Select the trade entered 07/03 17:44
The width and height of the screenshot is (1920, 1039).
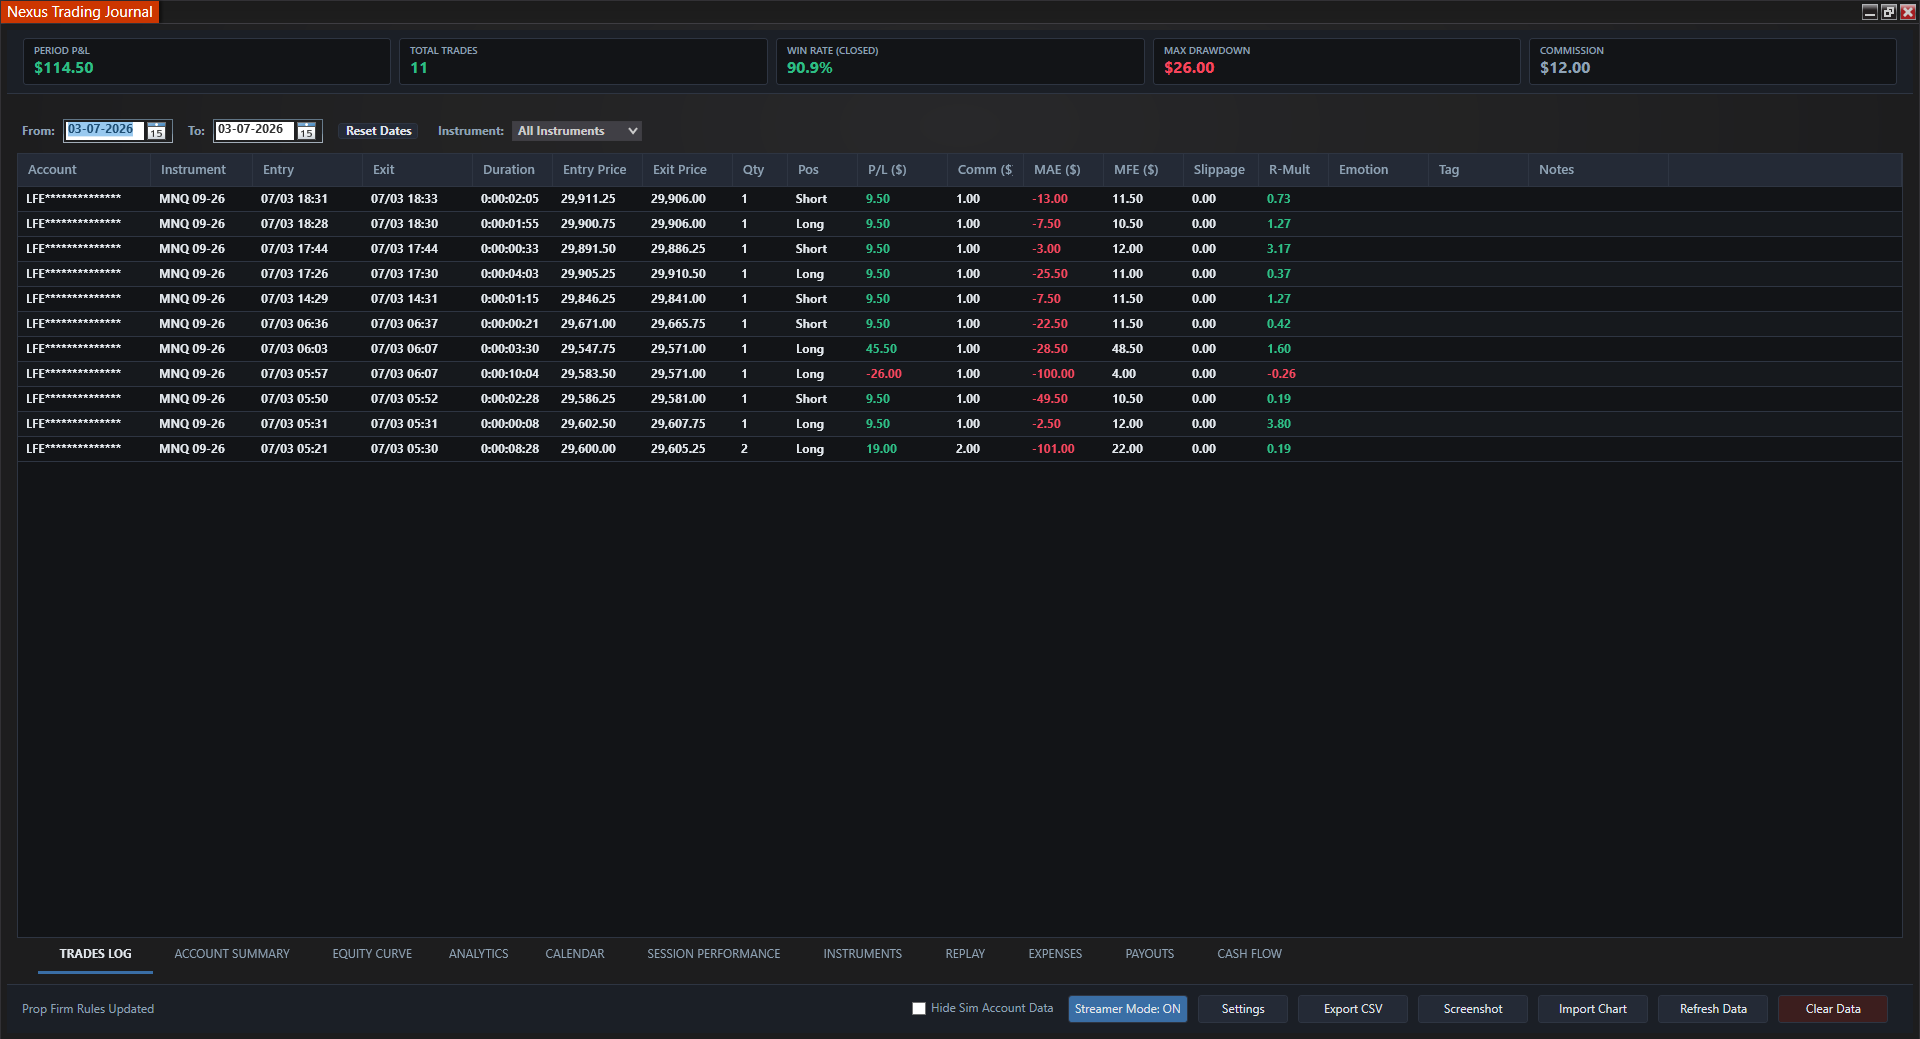[960, 249]
